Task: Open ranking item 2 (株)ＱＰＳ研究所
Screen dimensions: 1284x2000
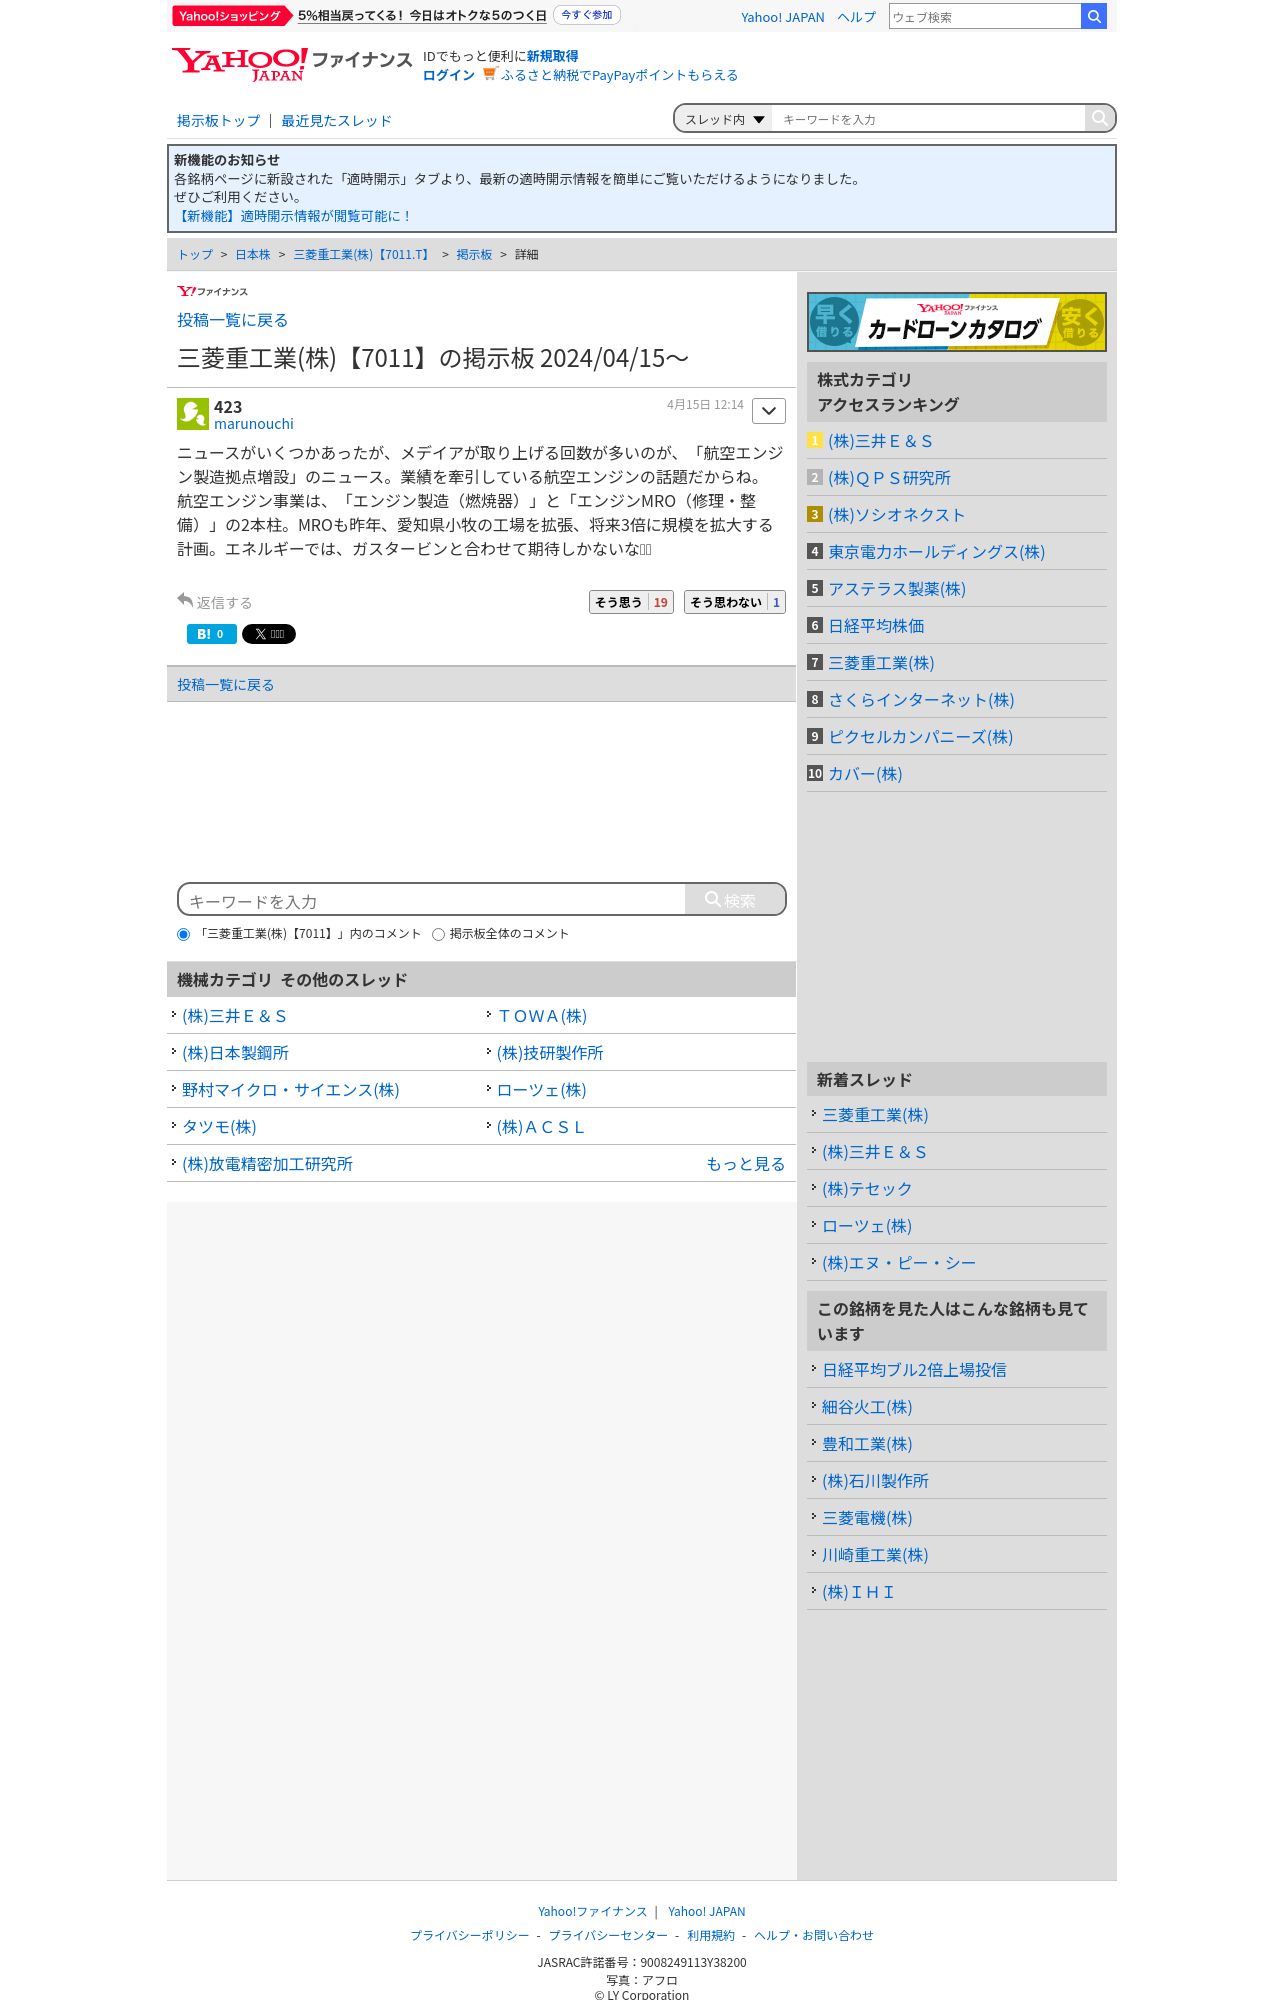Action: (889, 478)
